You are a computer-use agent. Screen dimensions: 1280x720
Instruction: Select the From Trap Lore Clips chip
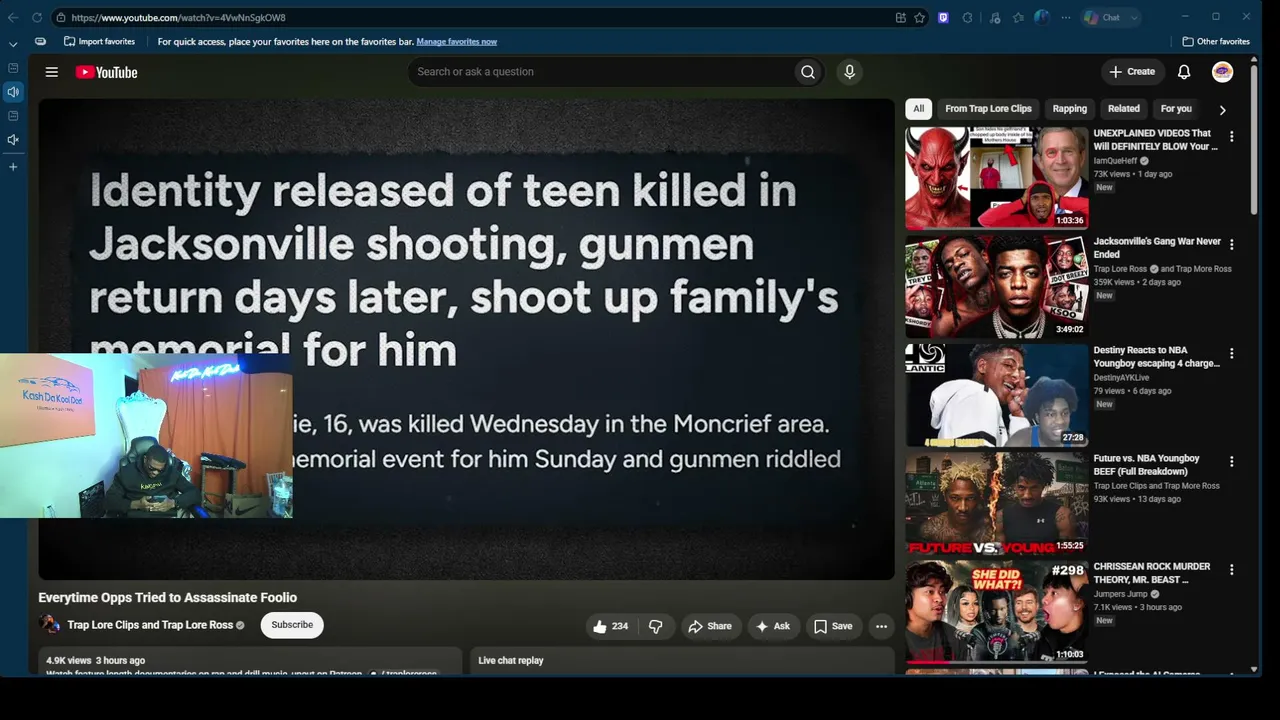(988, 109)
